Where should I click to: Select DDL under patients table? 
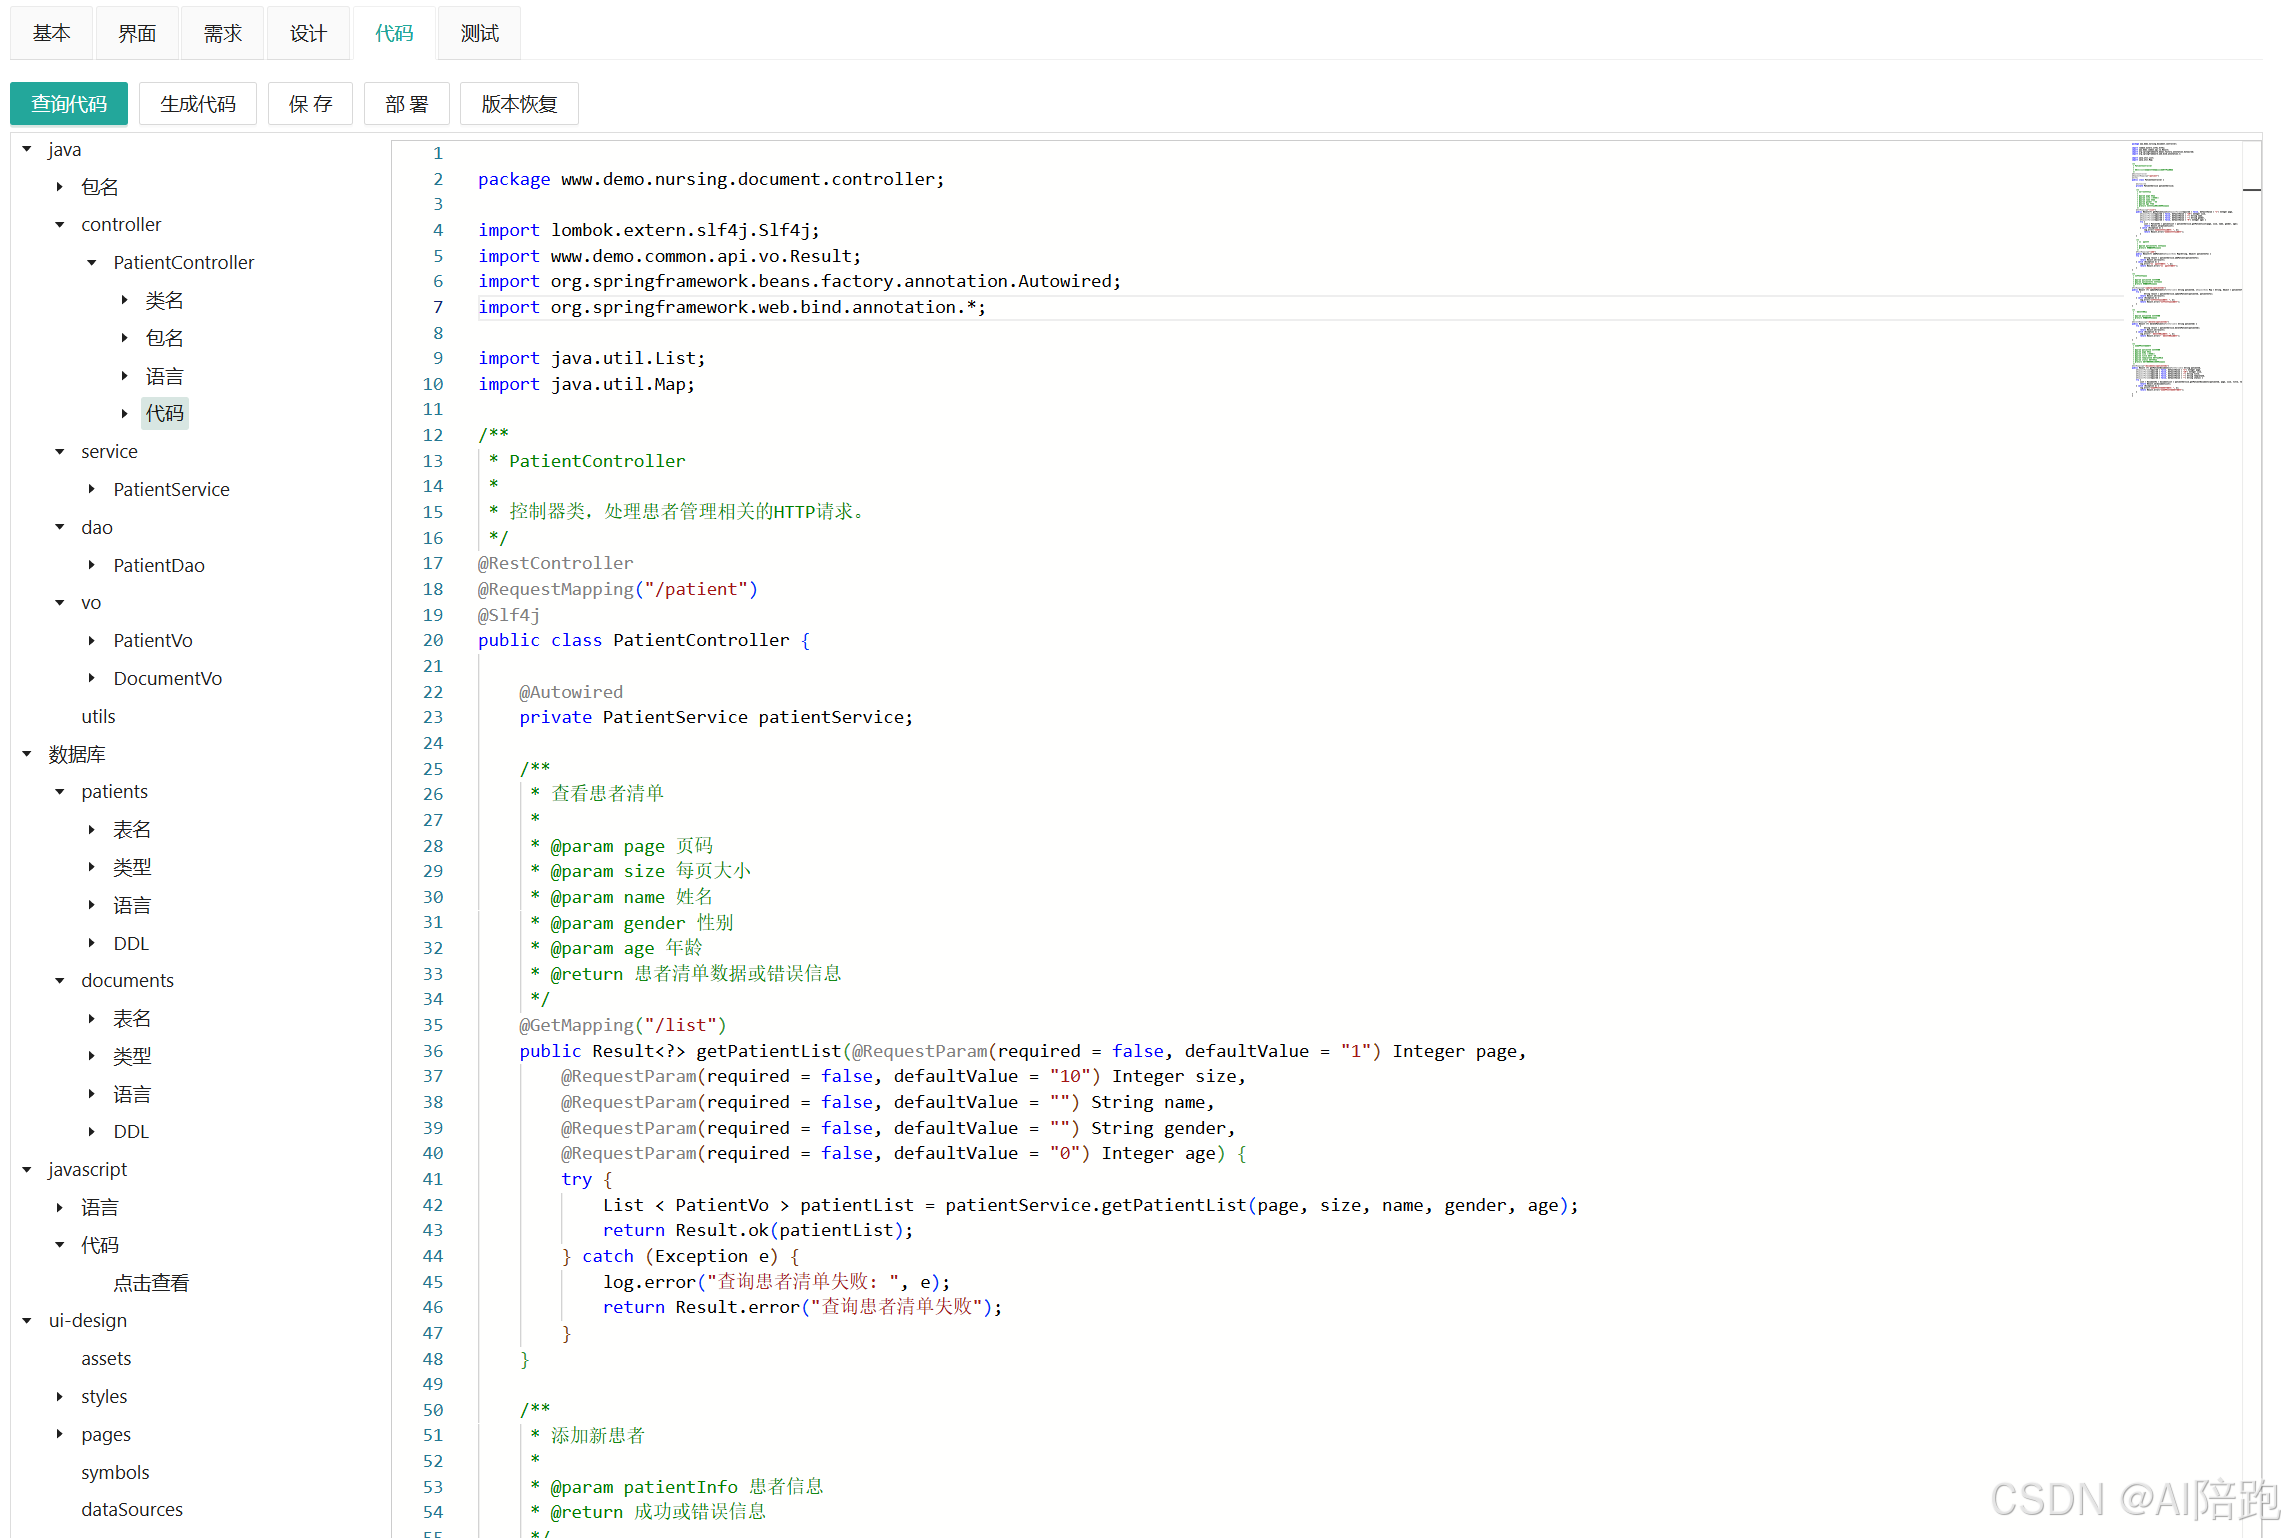(131, 943)
